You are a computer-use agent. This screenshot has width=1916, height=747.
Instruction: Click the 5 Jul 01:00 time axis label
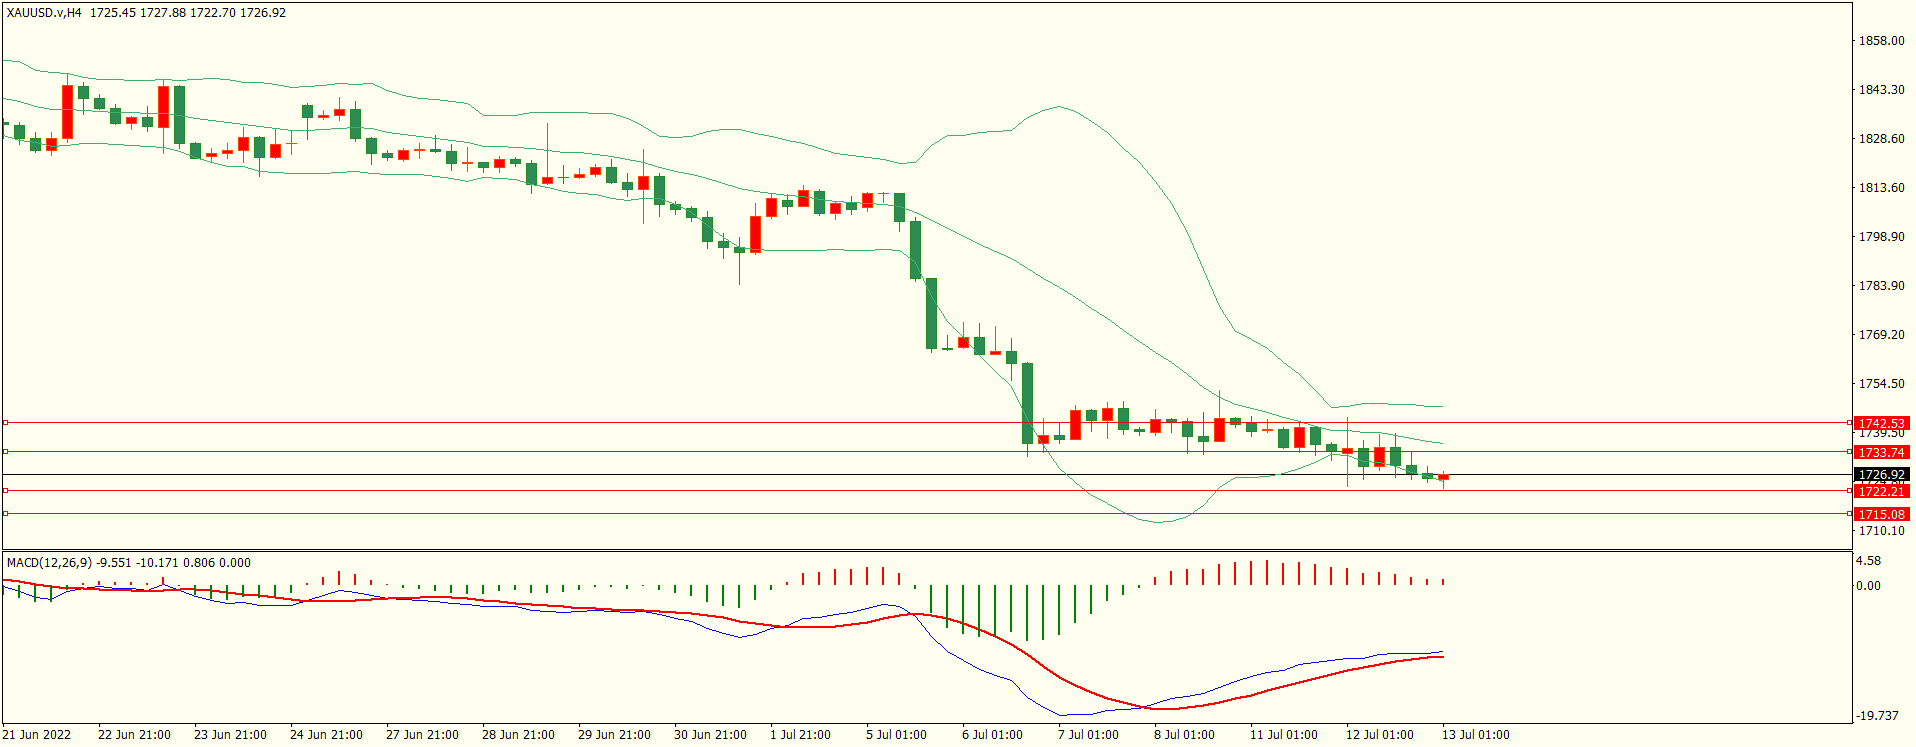(x=896, y=735)
